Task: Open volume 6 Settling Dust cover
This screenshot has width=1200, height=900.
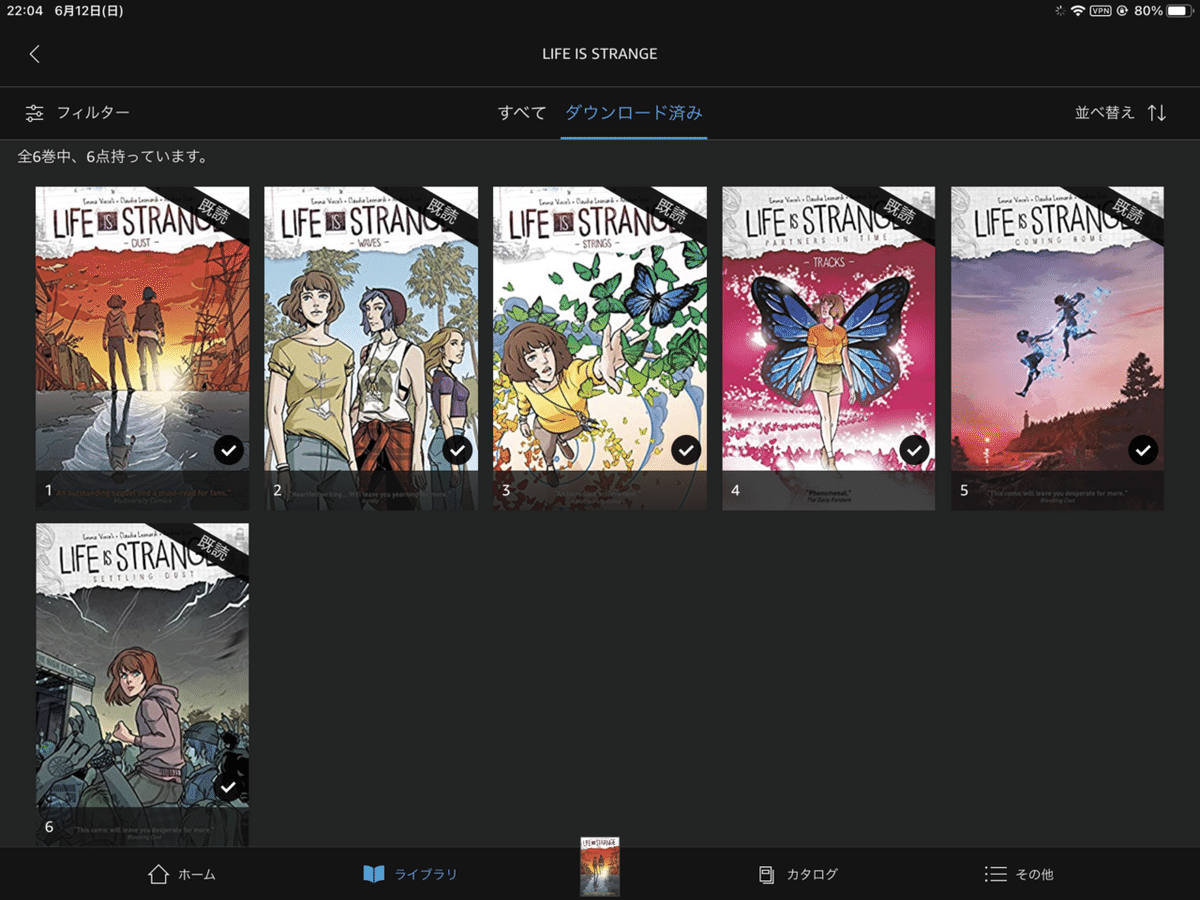Action: pos(142,685)
